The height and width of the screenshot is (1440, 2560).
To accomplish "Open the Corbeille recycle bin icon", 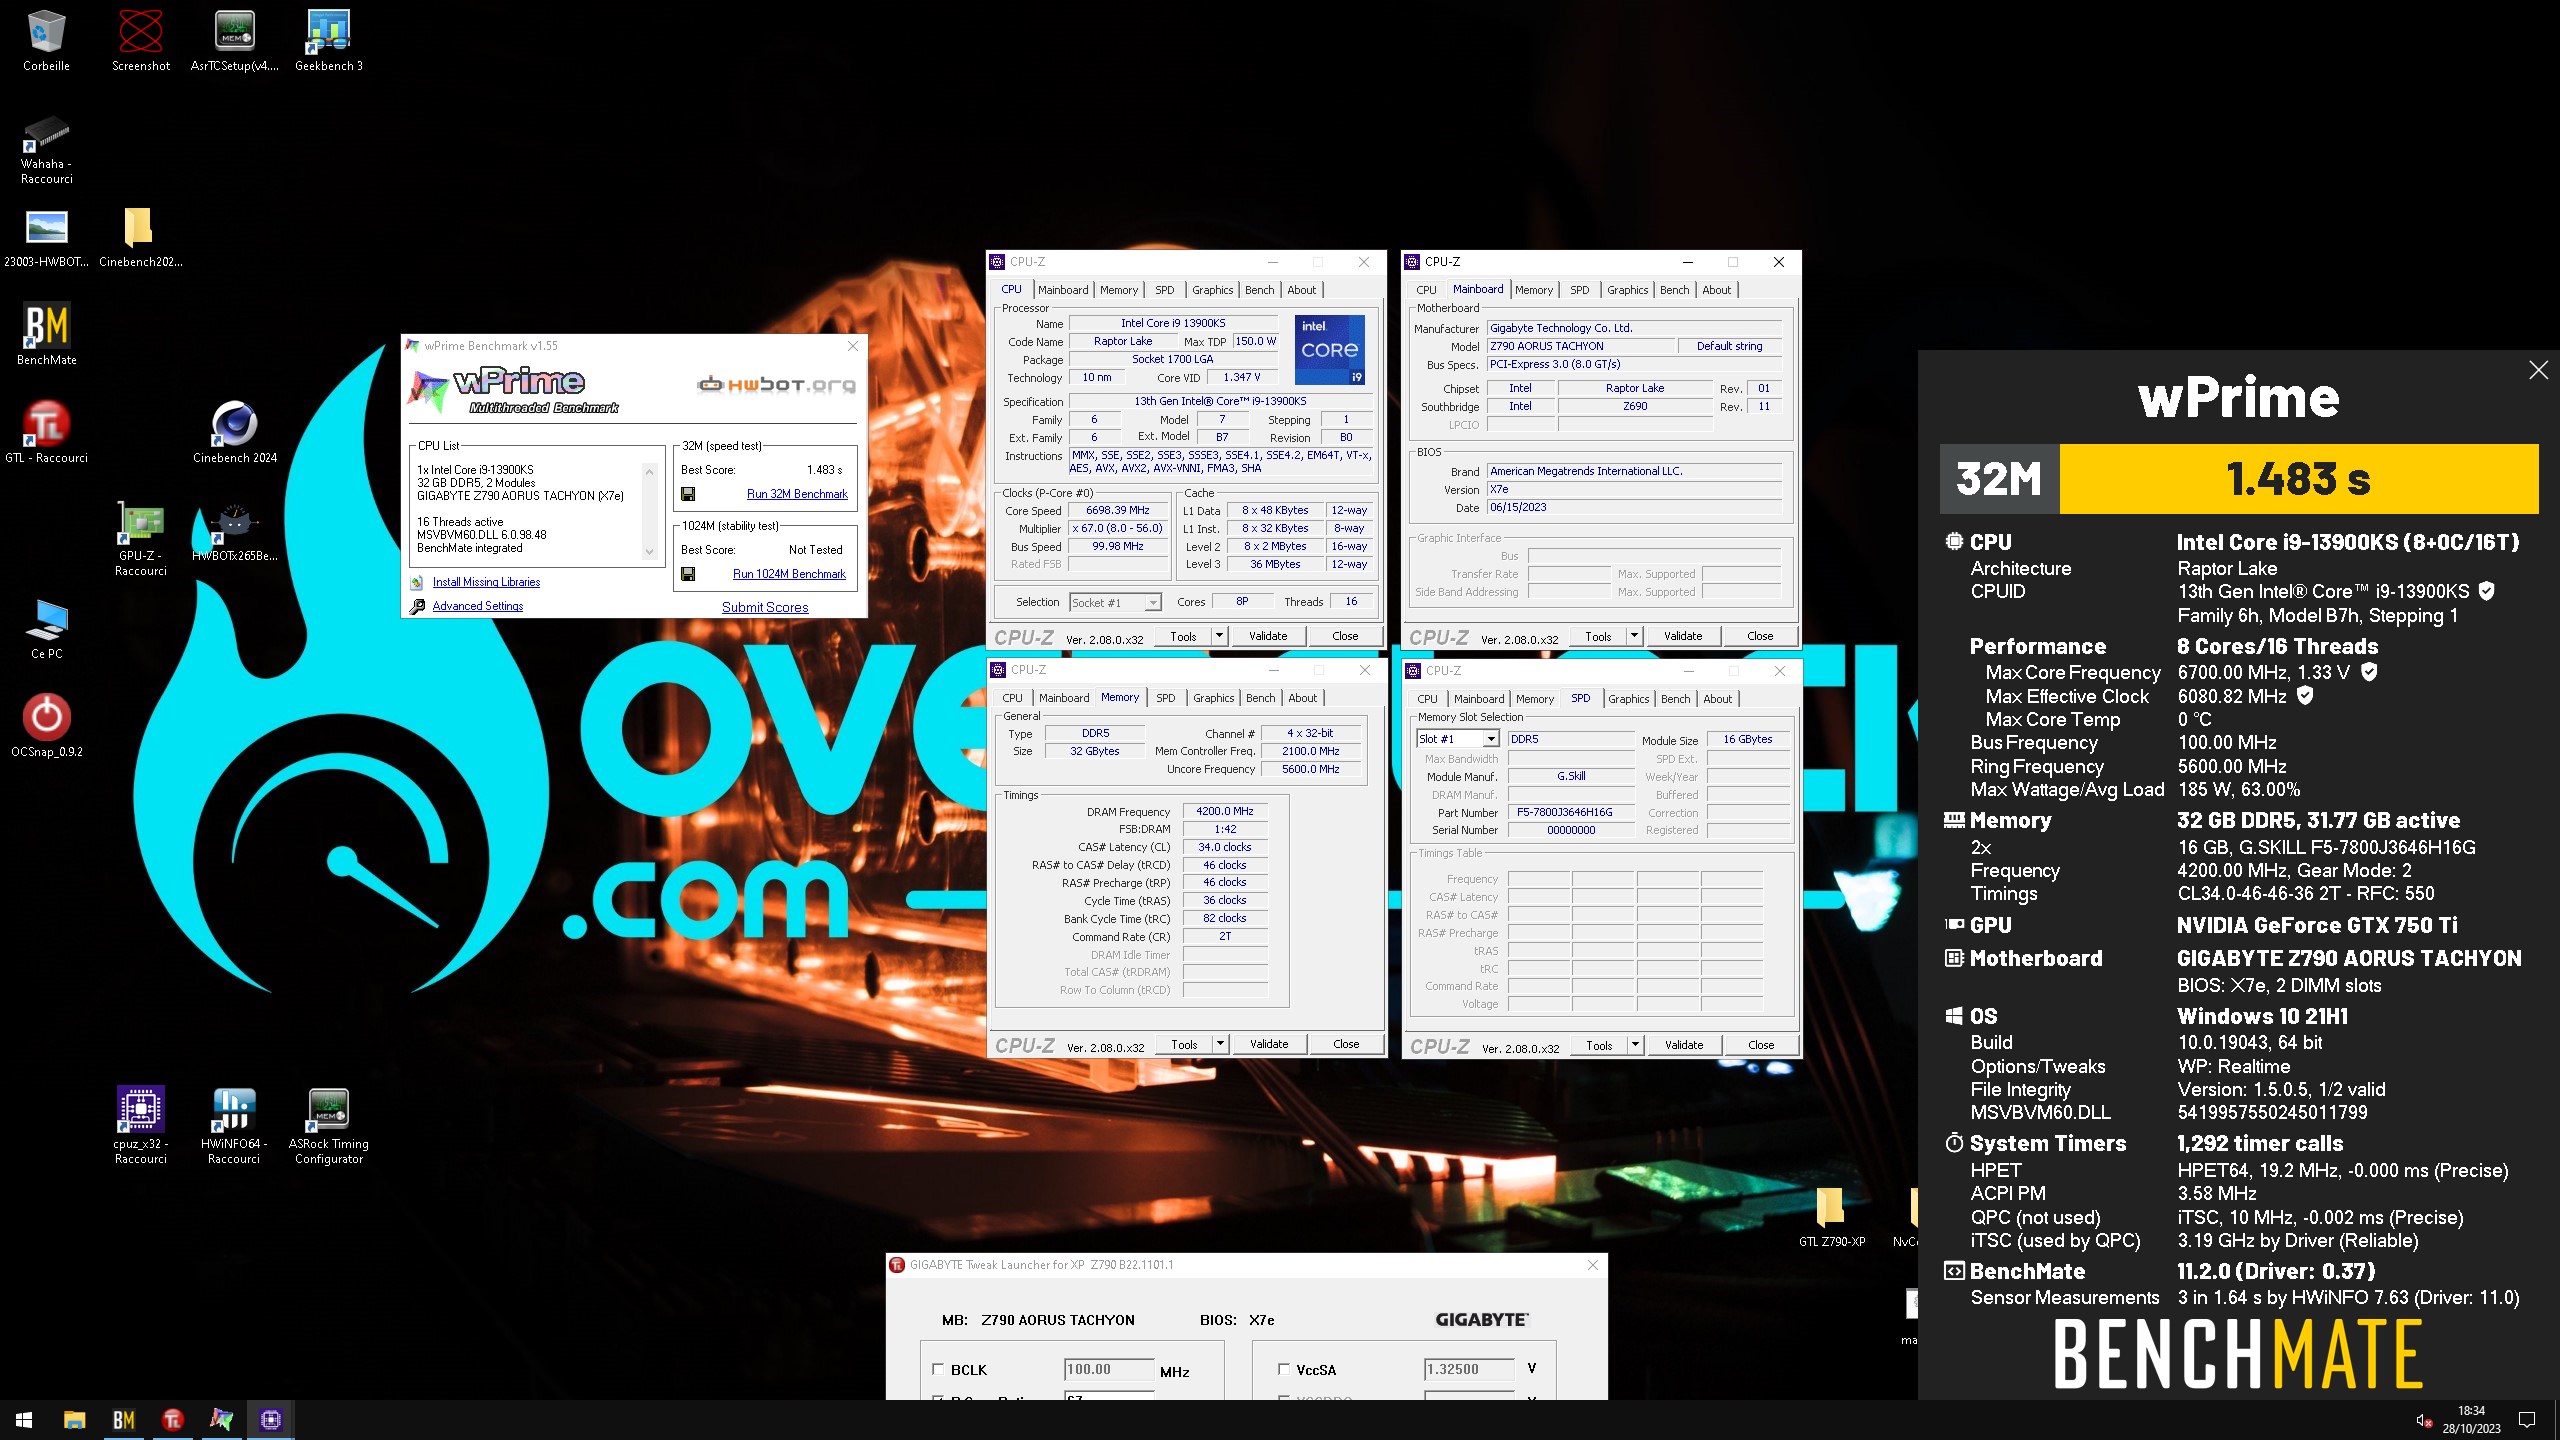I will pos(46,40).
